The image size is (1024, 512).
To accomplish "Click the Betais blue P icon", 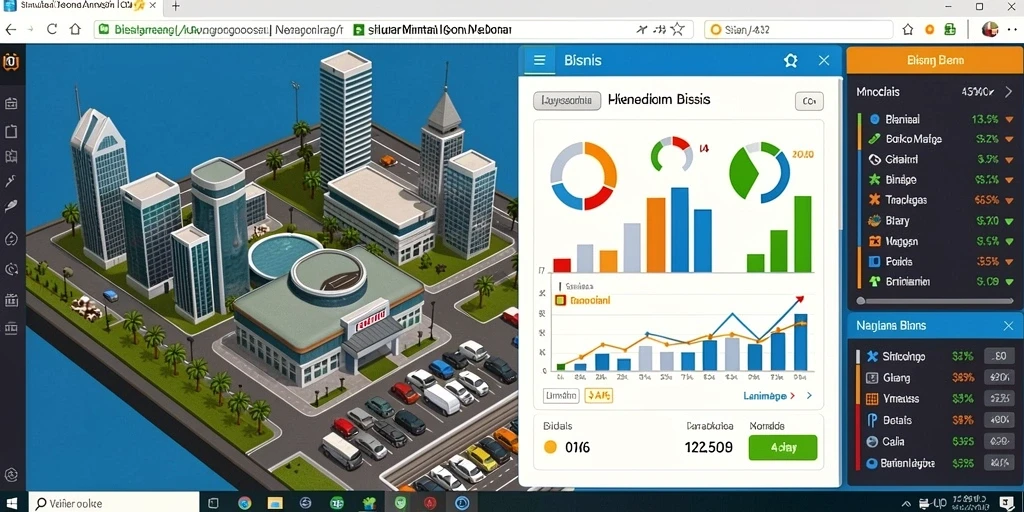I will (x=871, y=420).
